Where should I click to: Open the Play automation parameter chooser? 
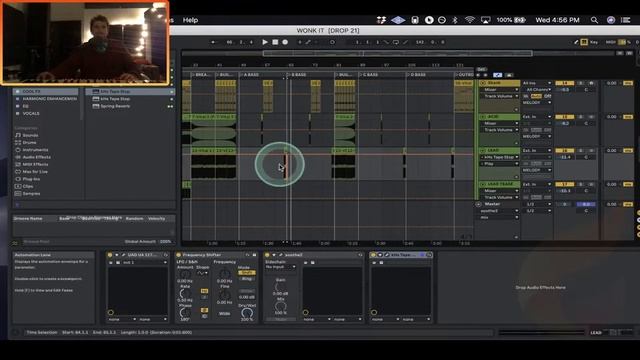pyautogui.click(x=499, y=164)
